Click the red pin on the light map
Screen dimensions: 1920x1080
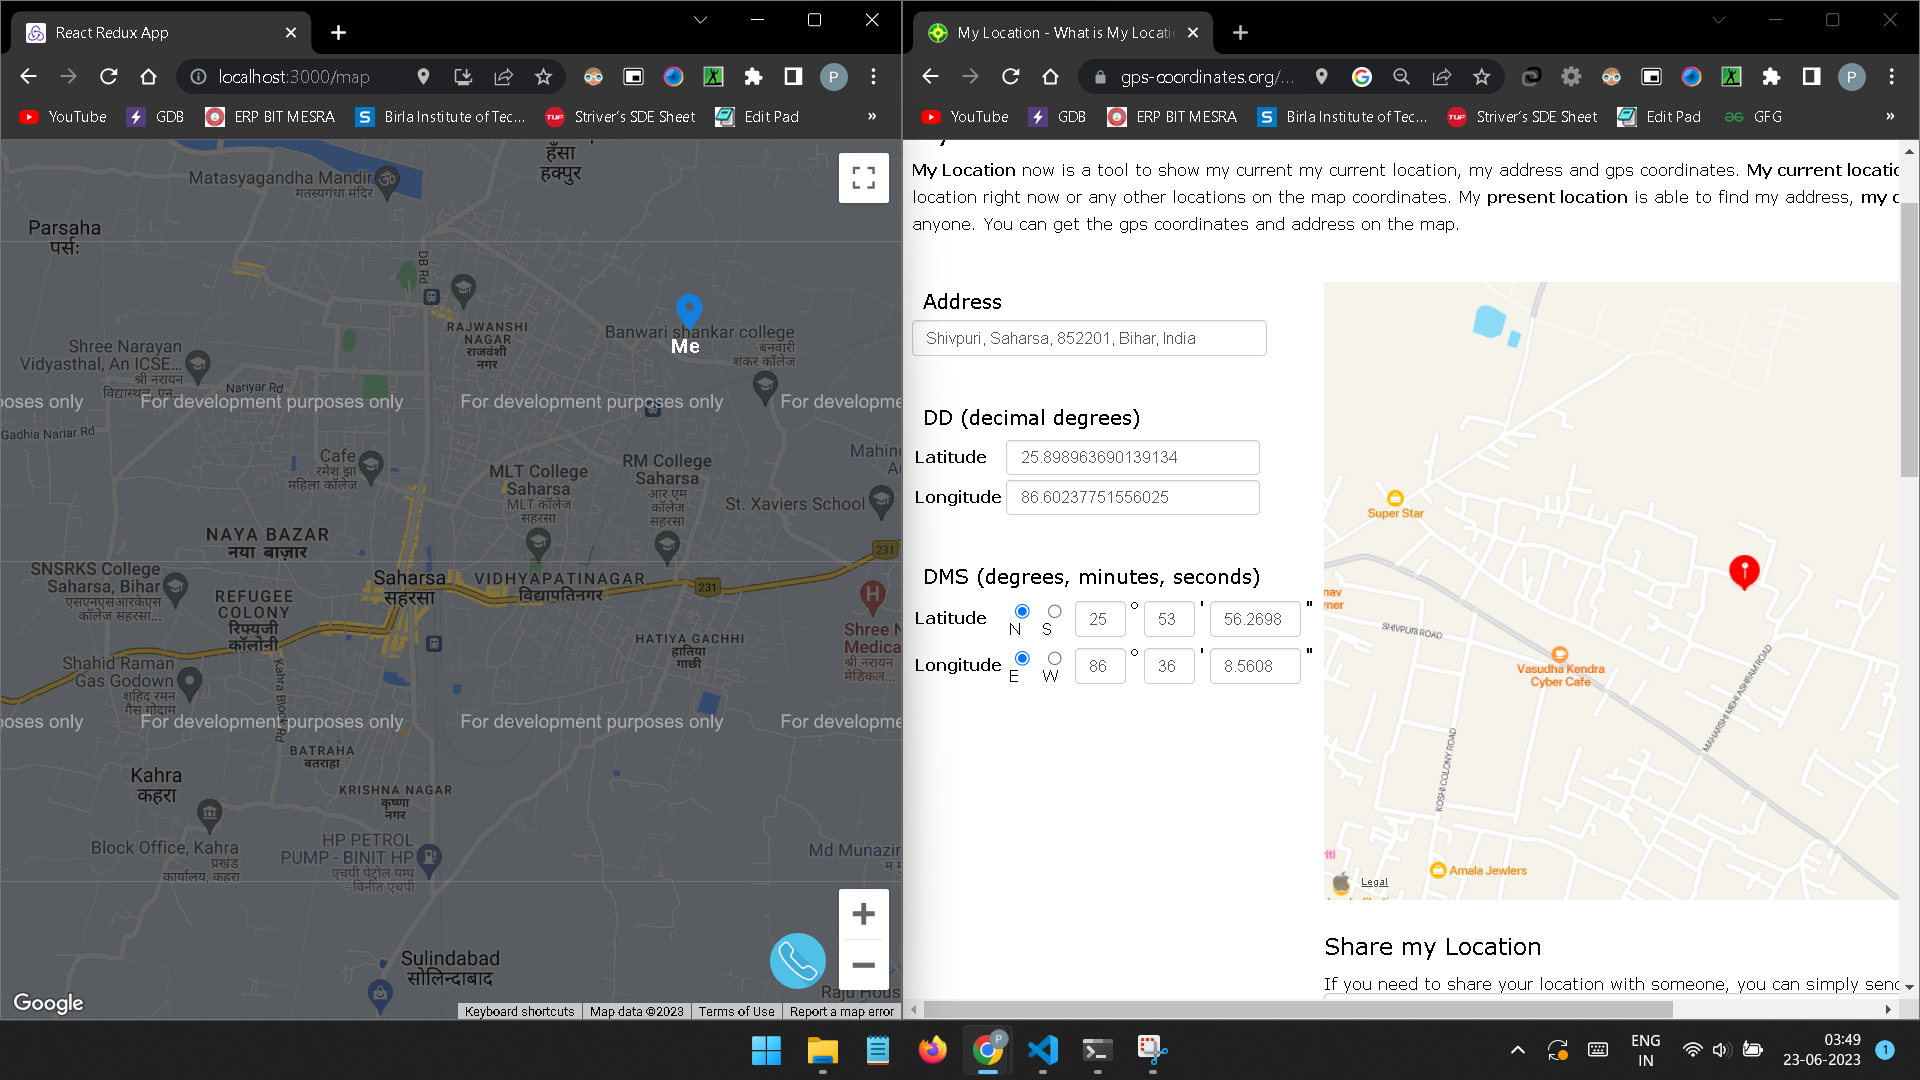(x=1744, y=571)
